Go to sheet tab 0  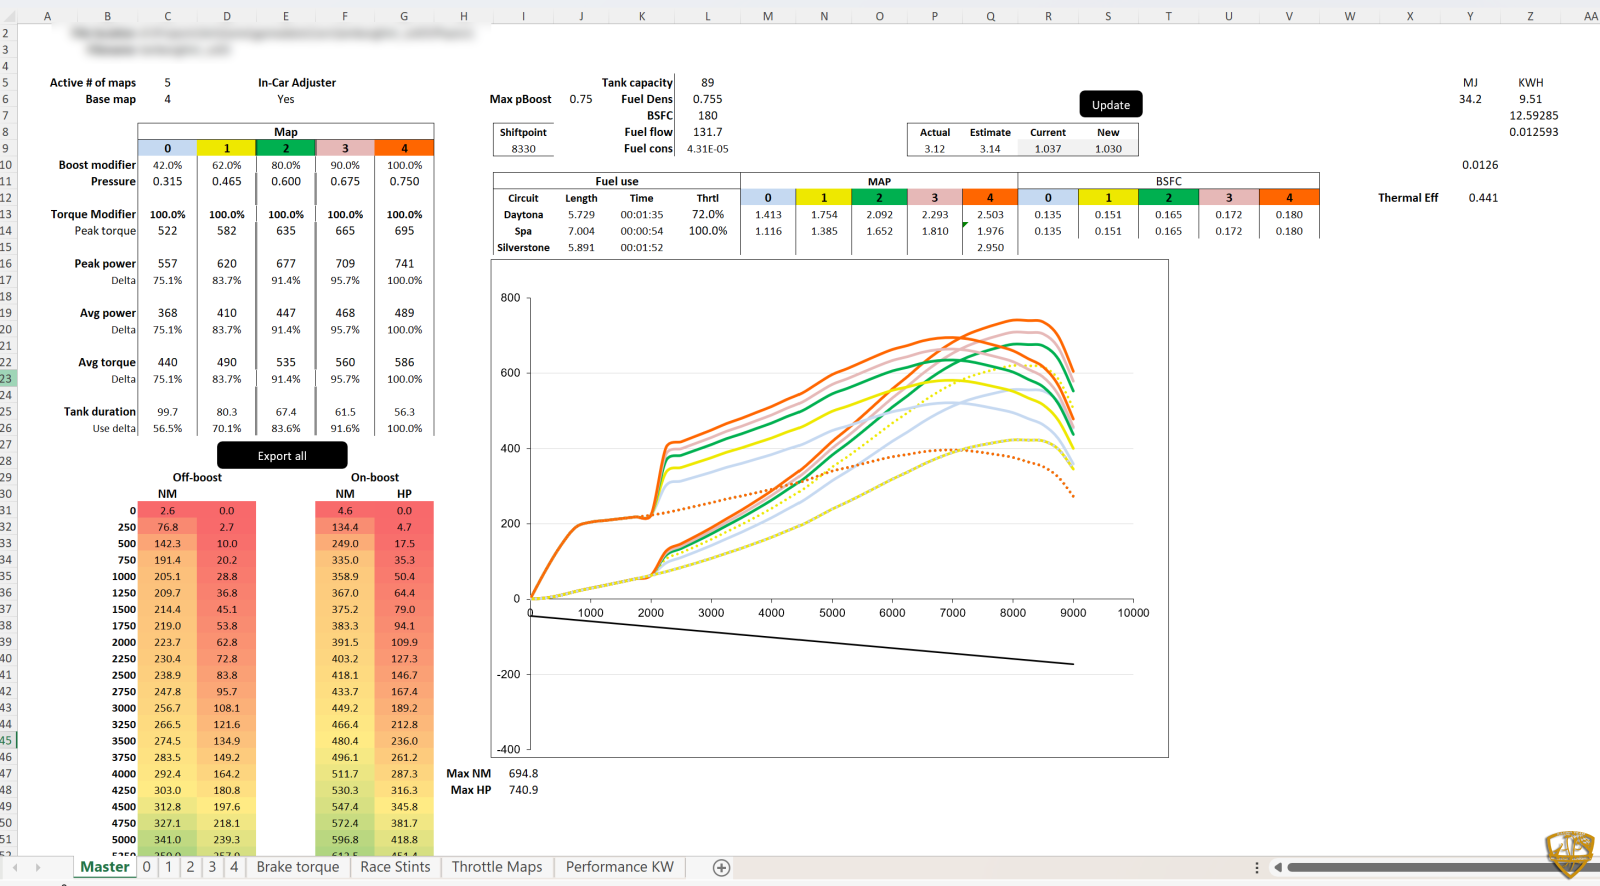pyautogui.click(x=147, y=867)
